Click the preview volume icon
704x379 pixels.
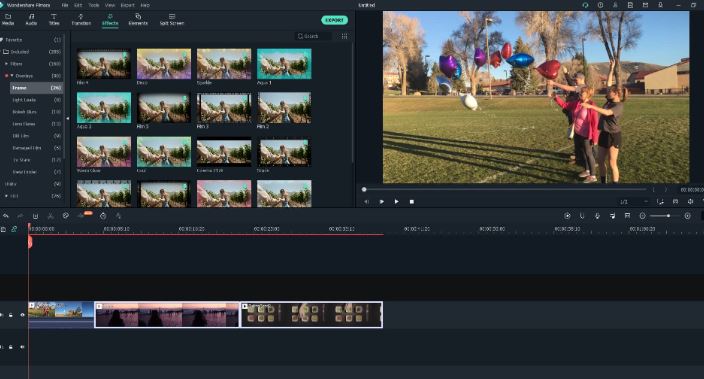tap(691, 202)
